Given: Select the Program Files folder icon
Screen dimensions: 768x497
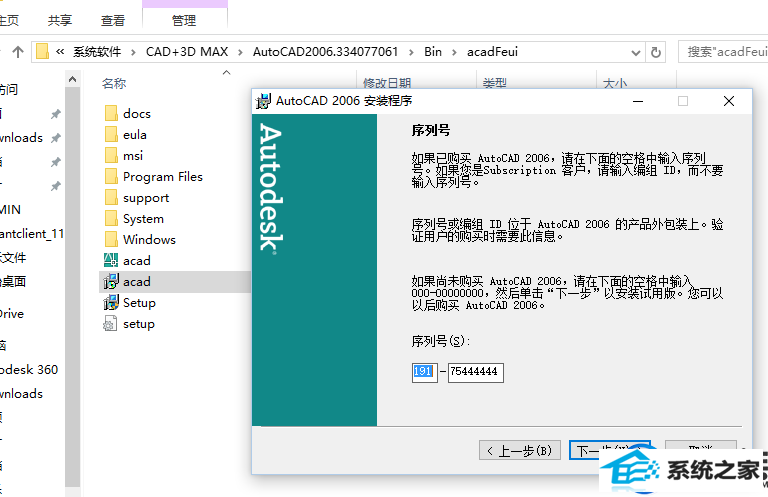Looking at the screenshot, I should [111, 177].
